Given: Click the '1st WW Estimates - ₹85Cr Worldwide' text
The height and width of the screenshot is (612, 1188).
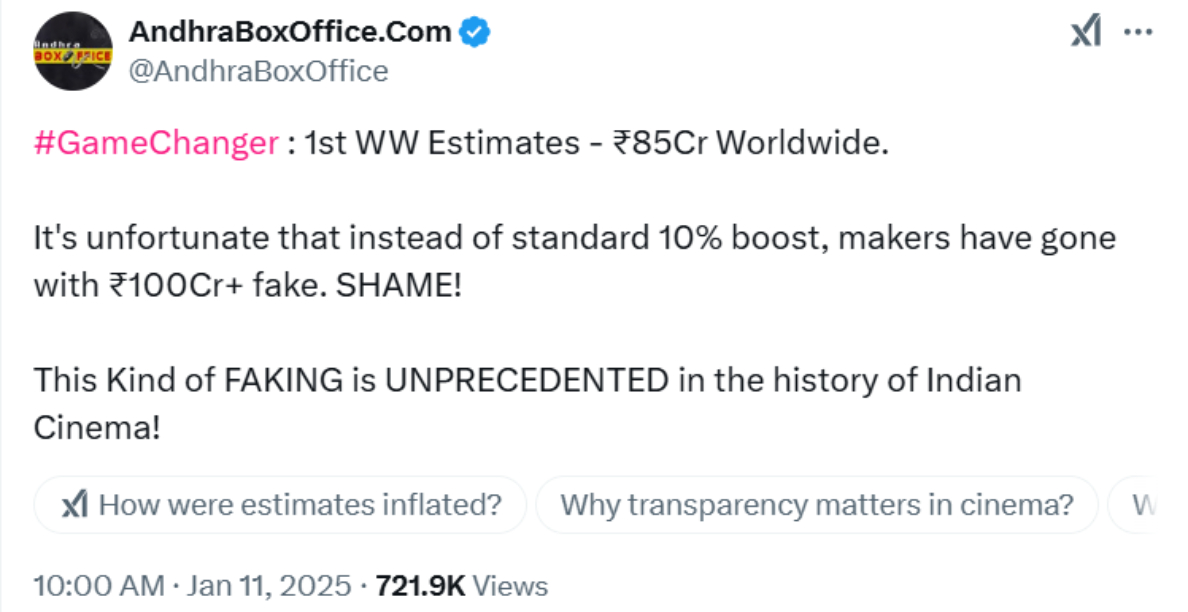Looking at the screenshot, I should click(596, 143).
